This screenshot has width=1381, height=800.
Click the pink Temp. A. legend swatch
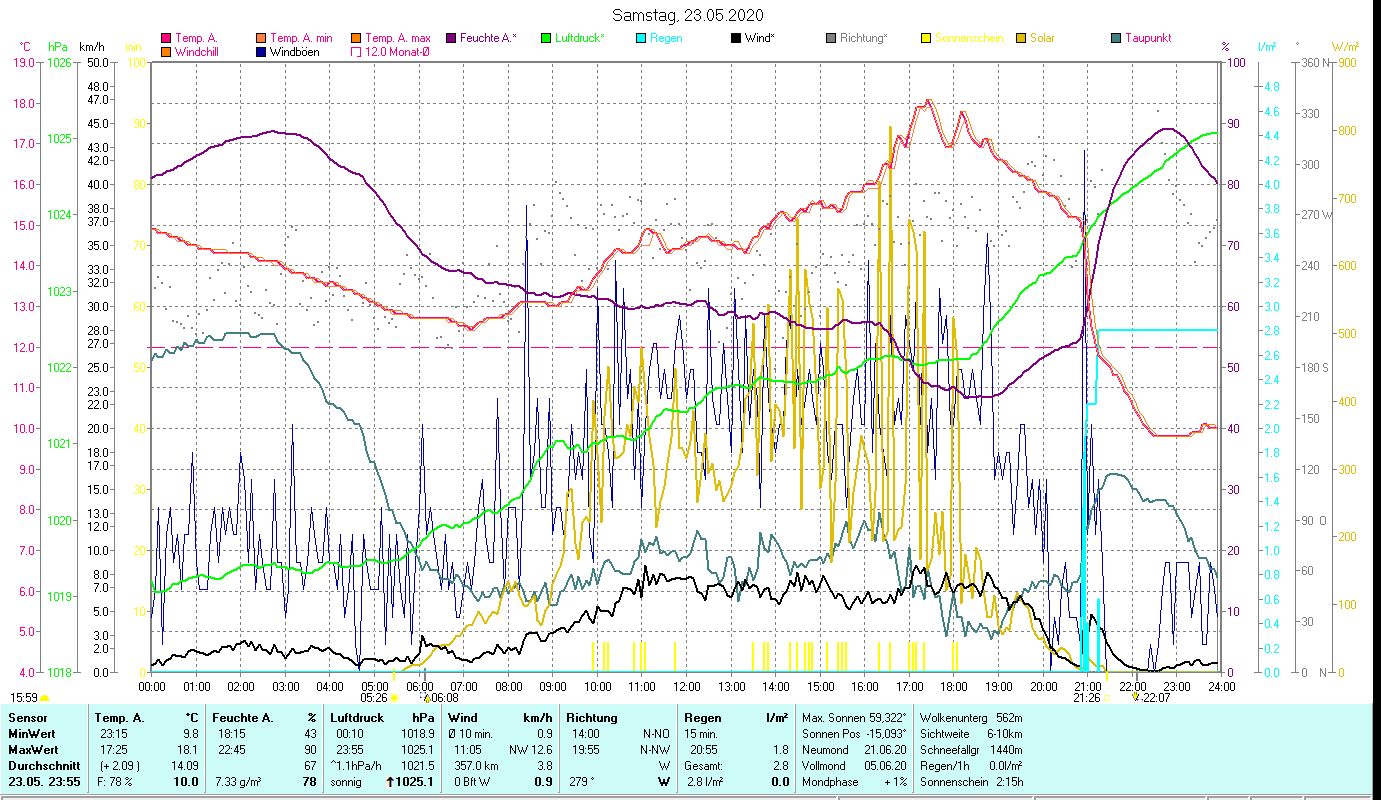[166, 38]
